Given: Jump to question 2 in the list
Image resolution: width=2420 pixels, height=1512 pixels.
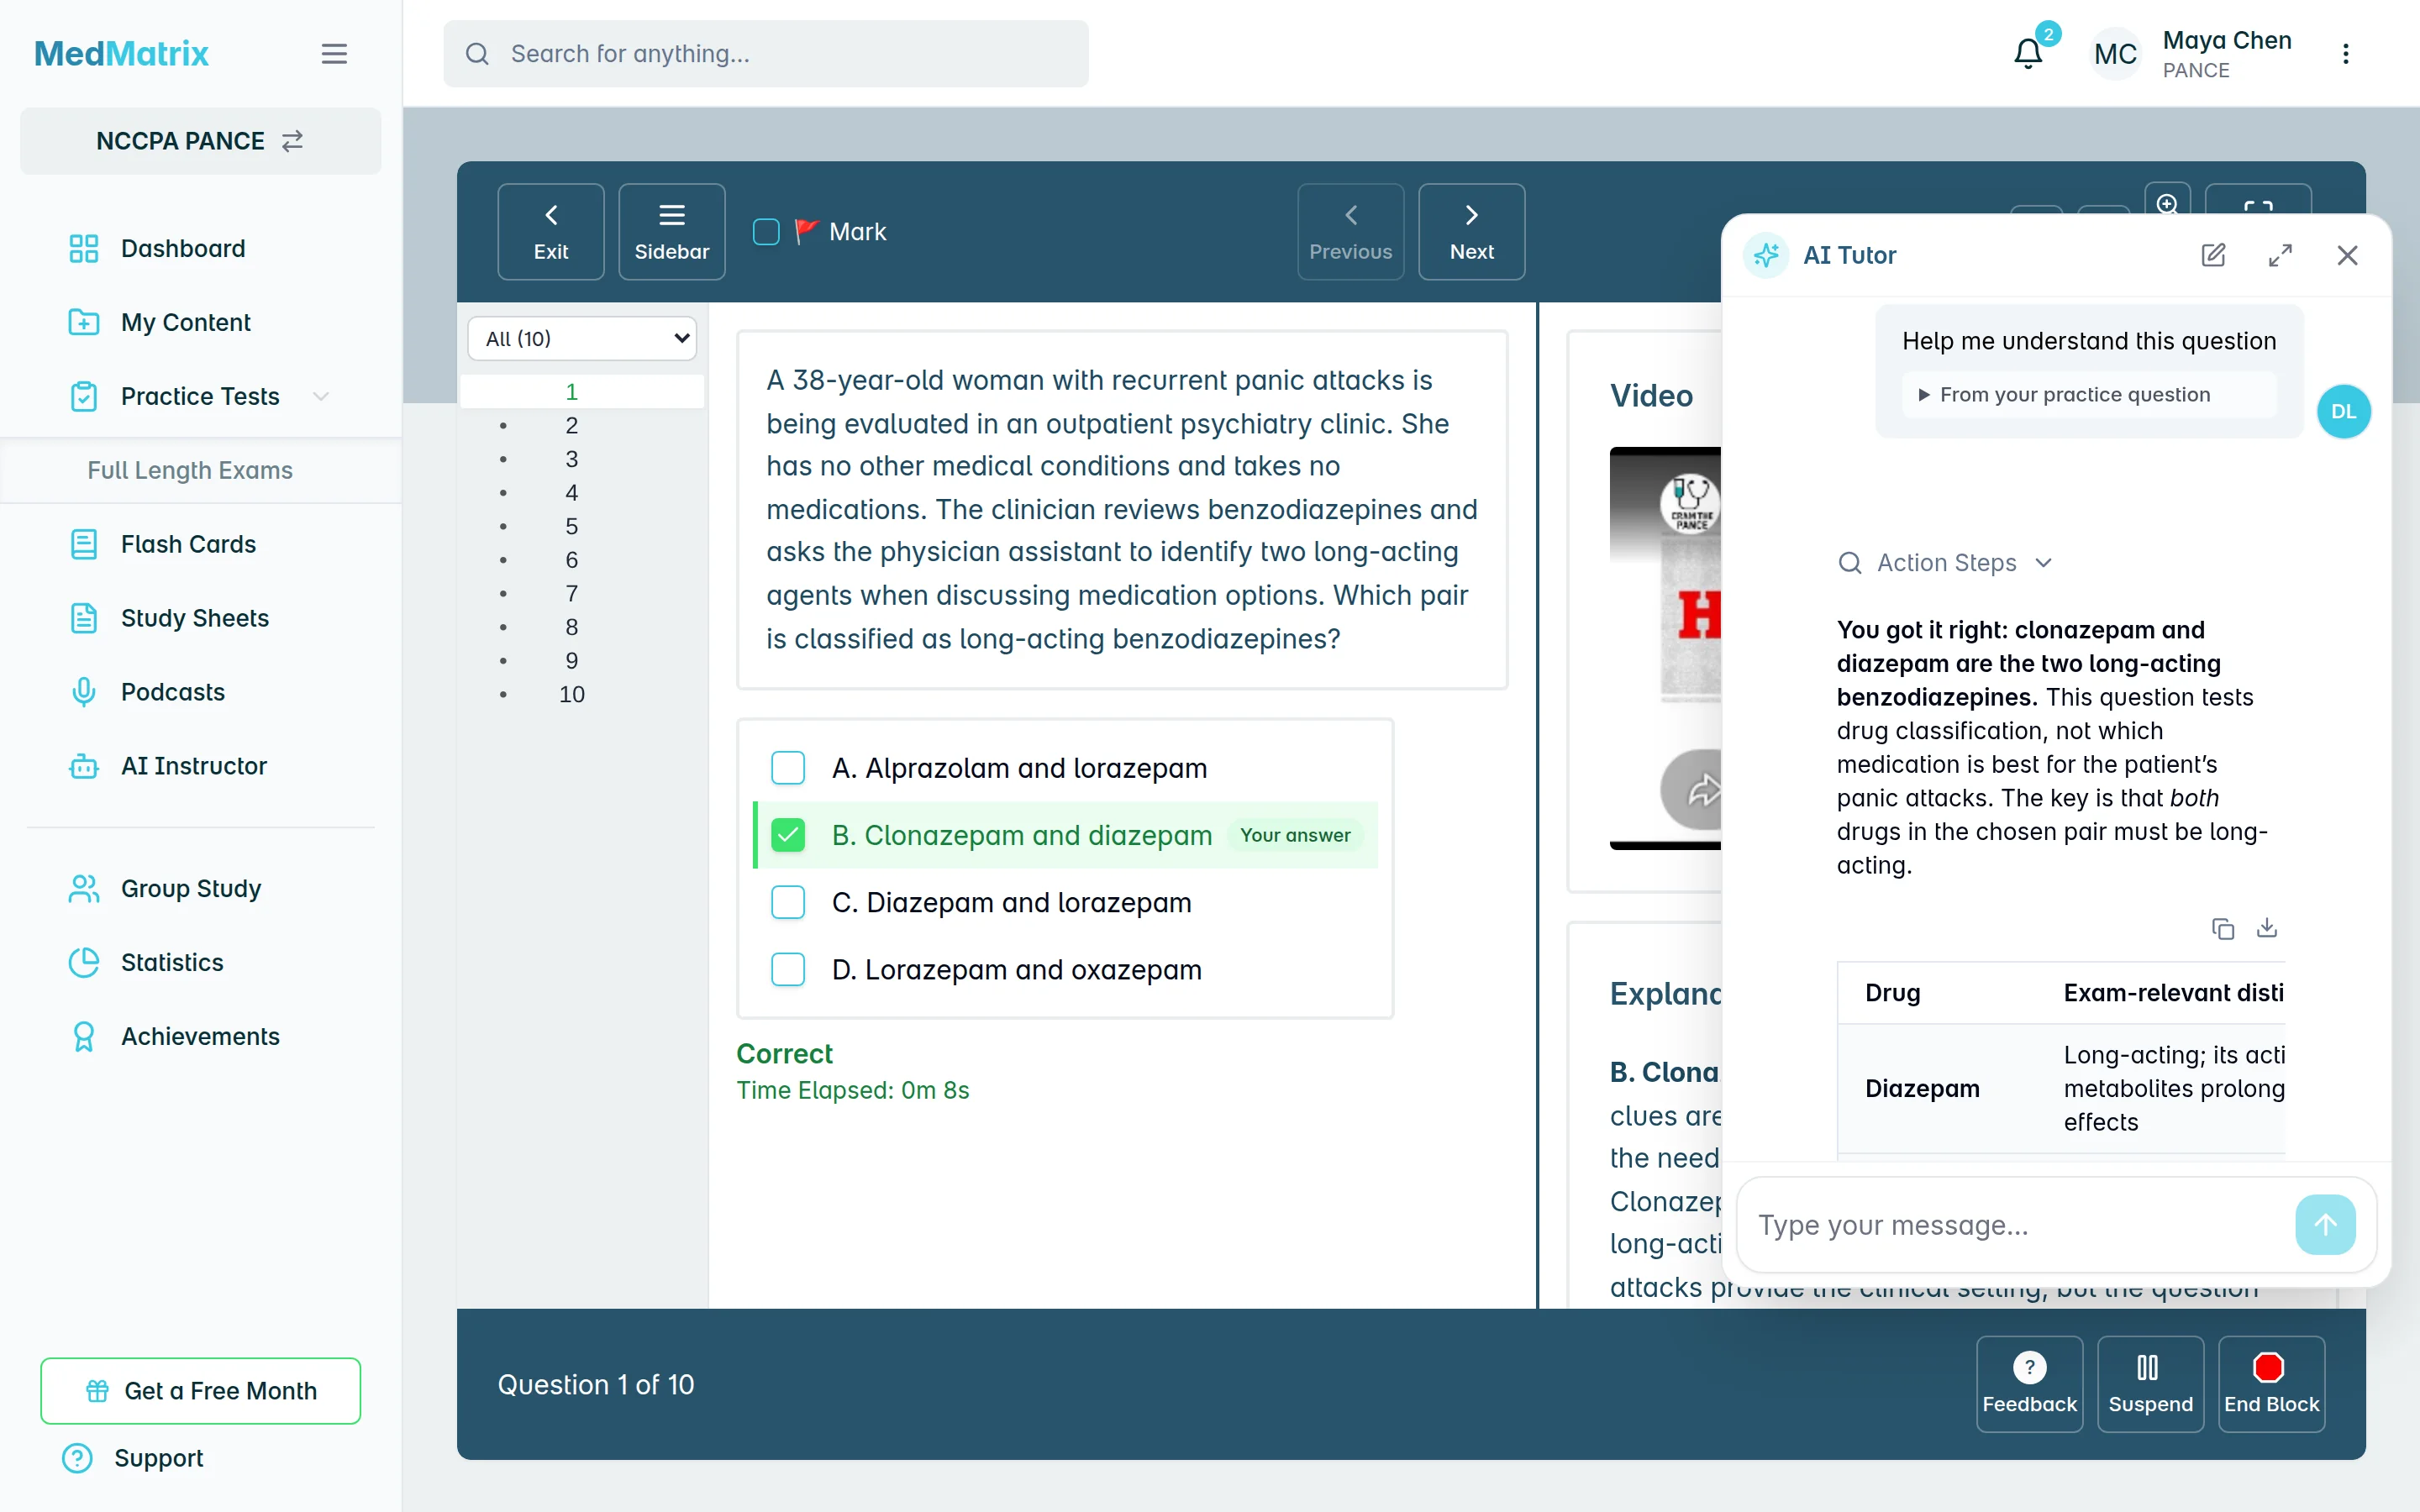Looking at the screenshot, I should point(572,426).
